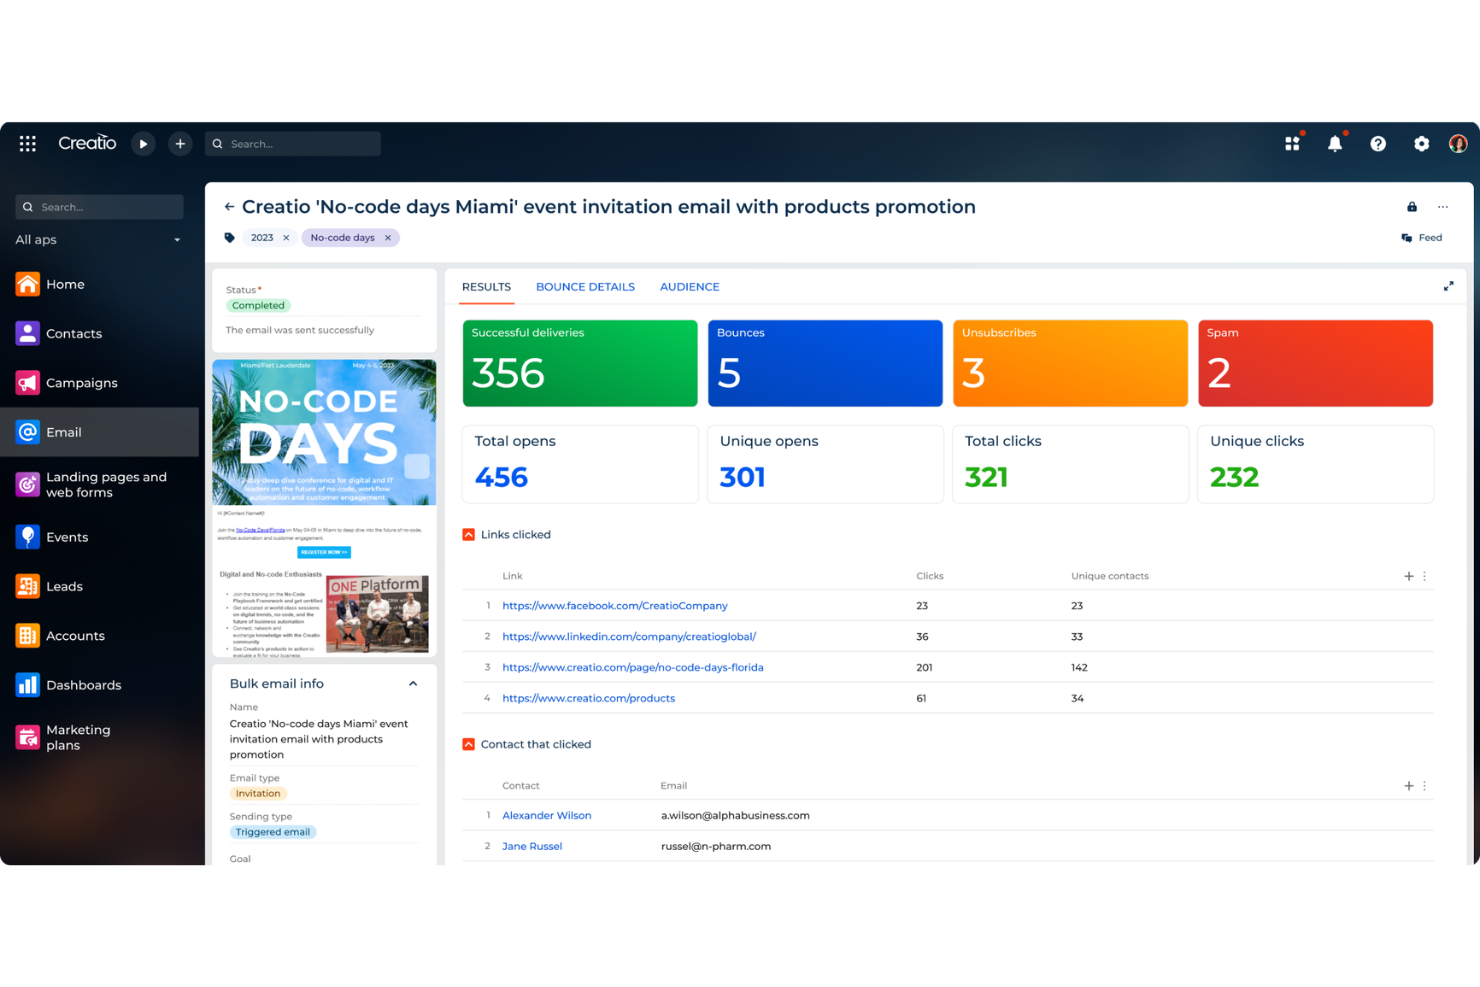
Task: Open contact Alexander Wilson
Action: point(547,816)
